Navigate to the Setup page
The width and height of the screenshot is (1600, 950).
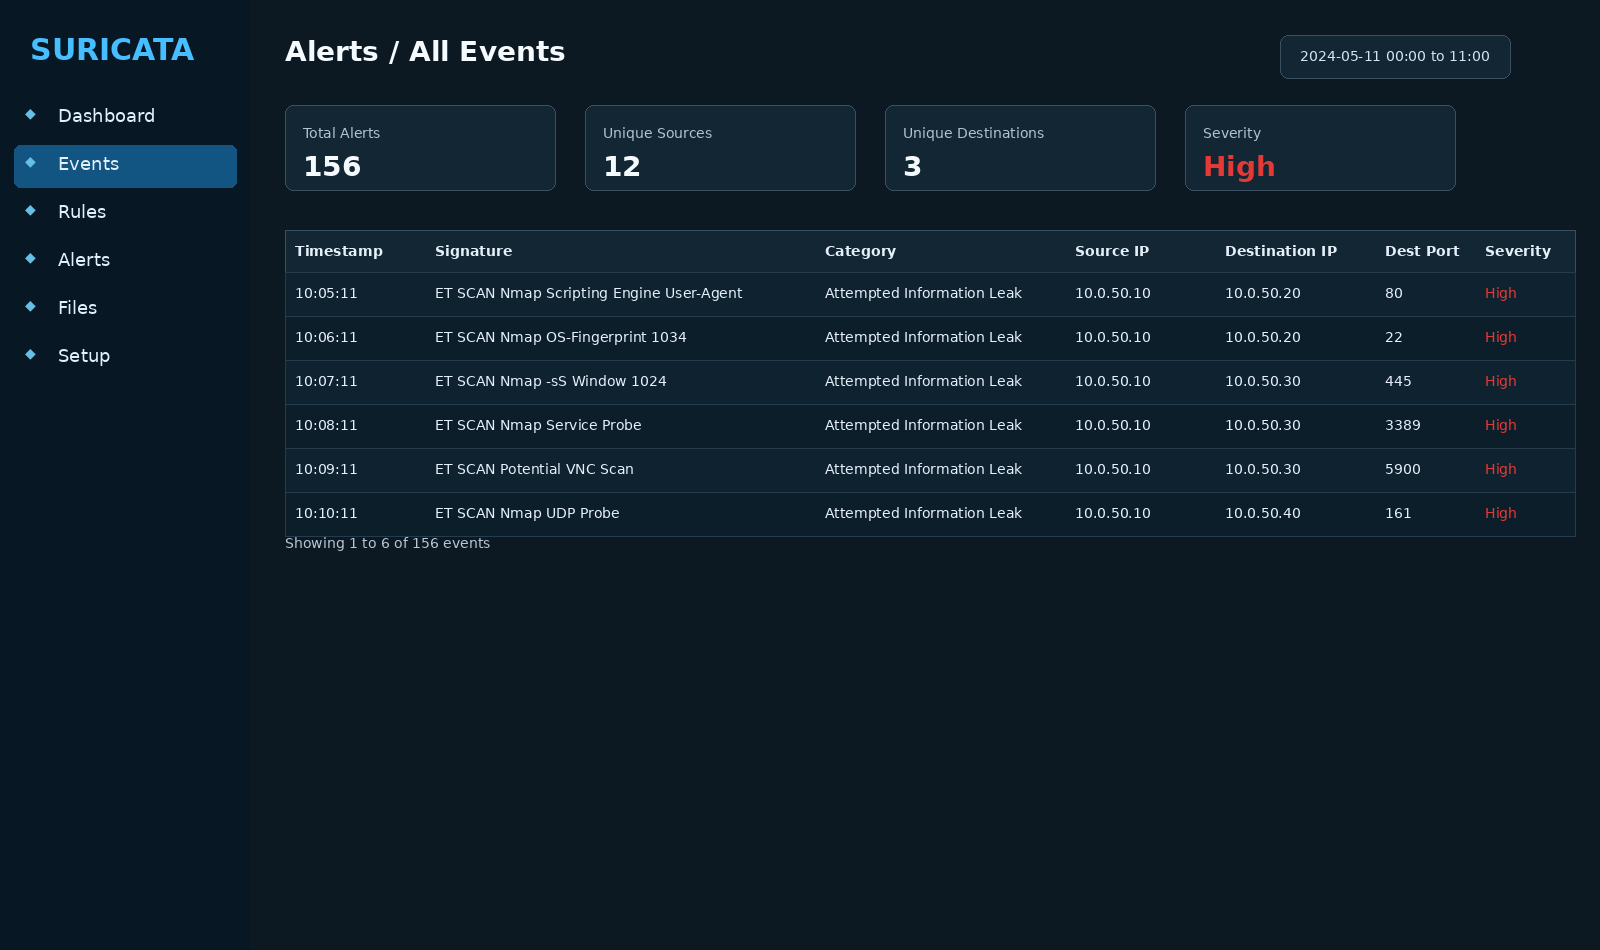click(84, 356)
